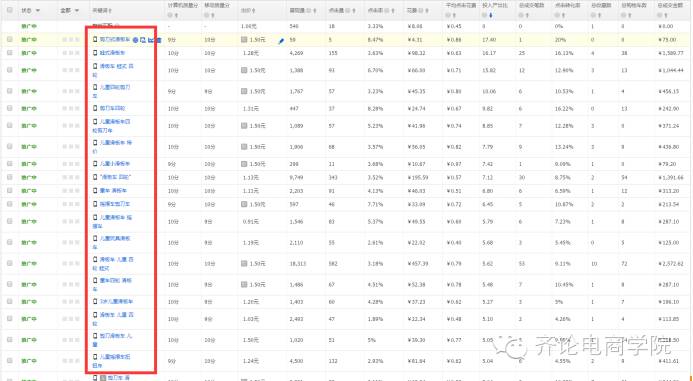Click the ¥1,391.66 total amount cell
The height and width of the screenshot is (381, 693).
(670, 178)
